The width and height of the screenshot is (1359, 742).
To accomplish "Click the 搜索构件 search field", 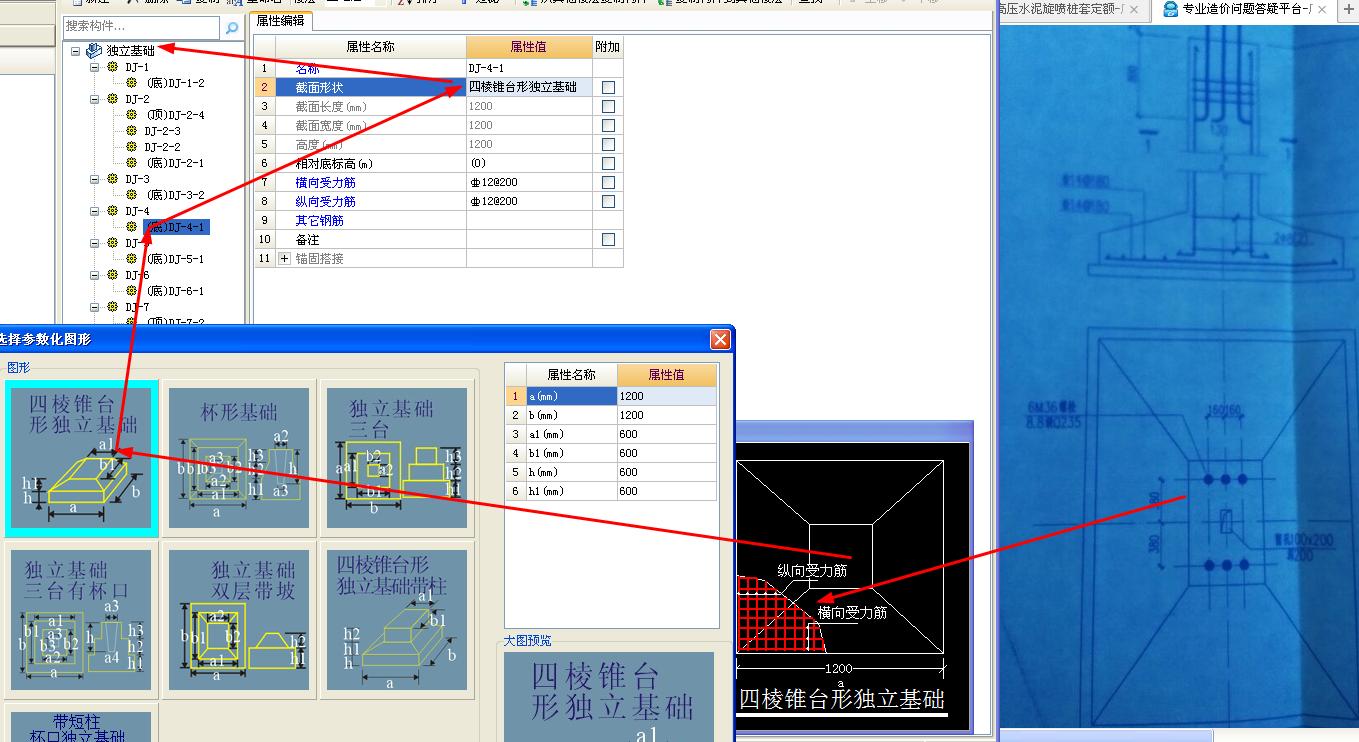I will pos(142,26).
